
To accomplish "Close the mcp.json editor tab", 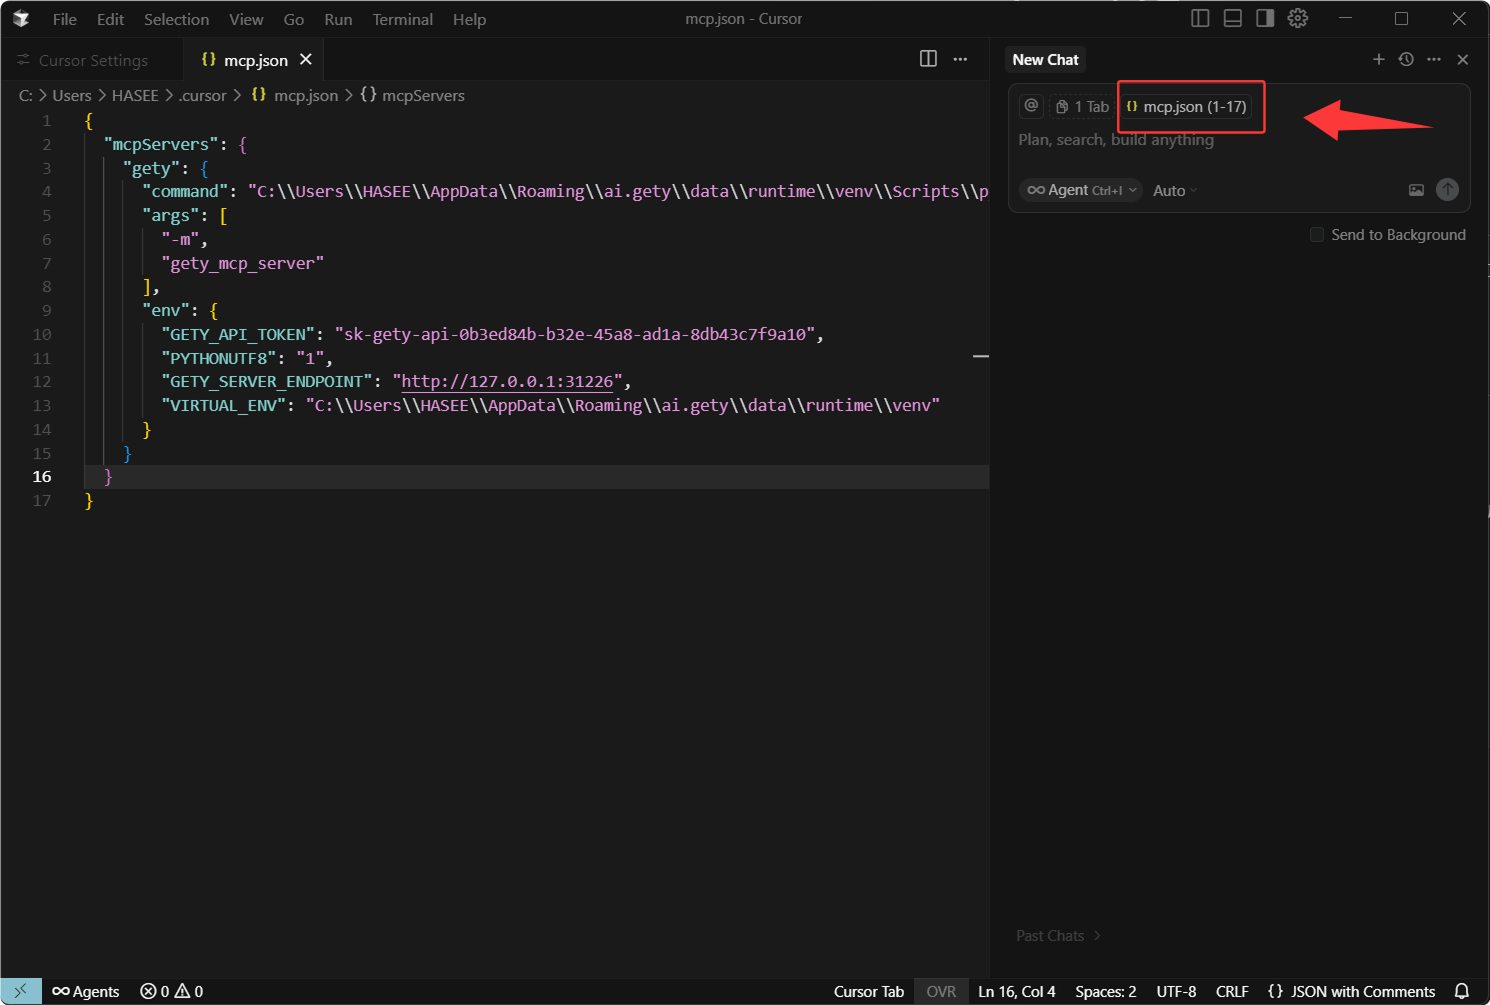I will coord(306,59).
